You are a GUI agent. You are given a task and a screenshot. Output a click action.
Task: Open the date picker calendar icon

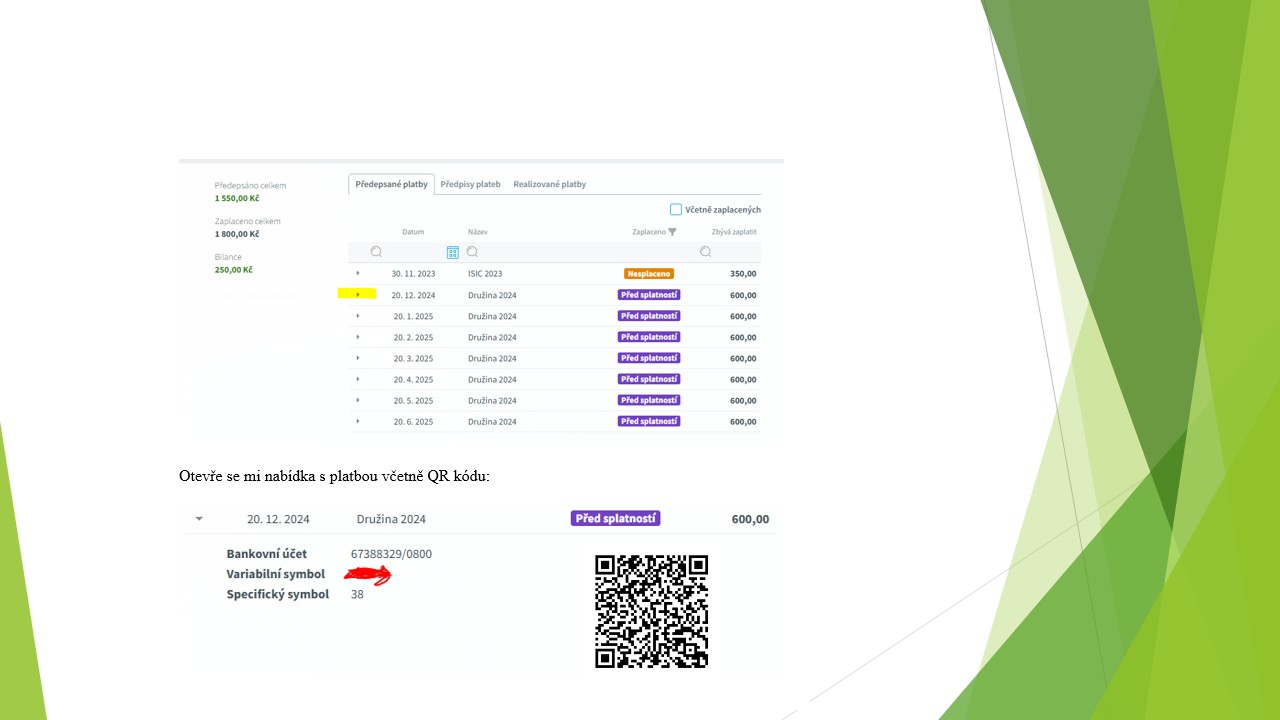pos(453,252)
